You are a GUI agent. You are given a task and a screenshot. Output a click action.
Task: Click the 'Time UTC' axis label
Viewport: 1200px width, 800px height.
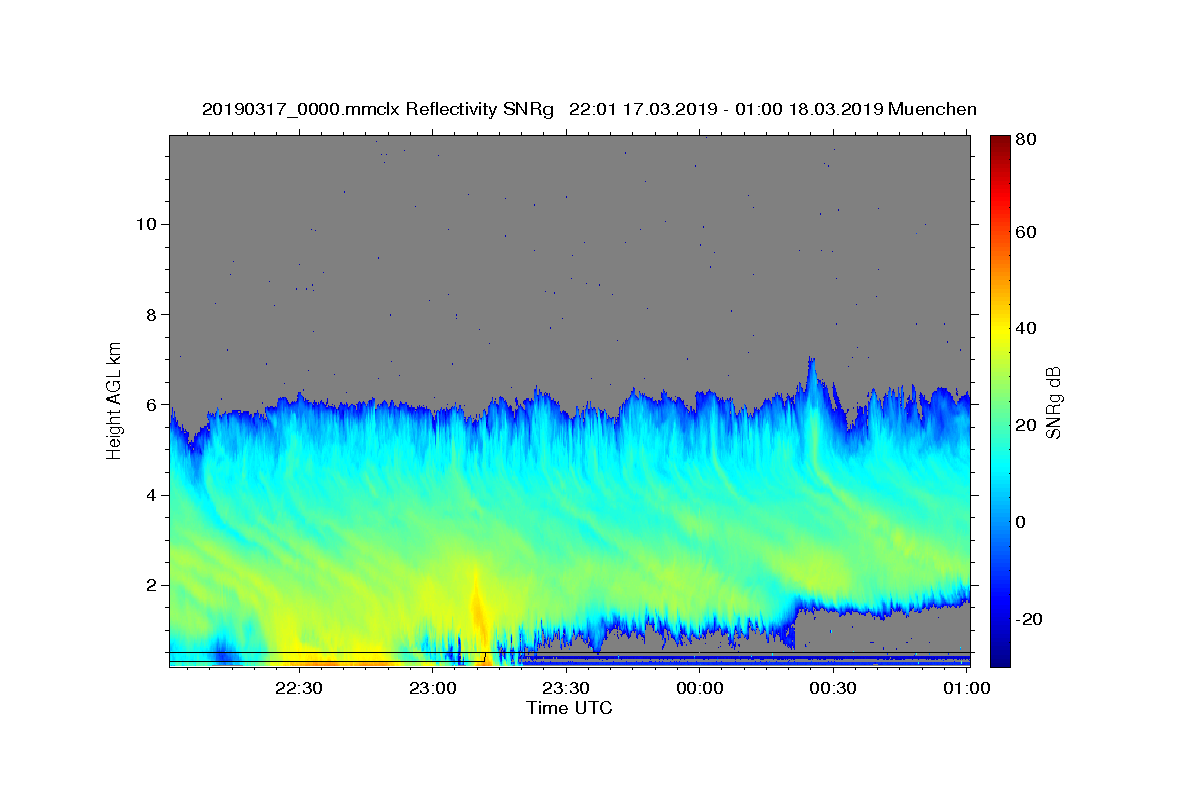click(569, 708)
